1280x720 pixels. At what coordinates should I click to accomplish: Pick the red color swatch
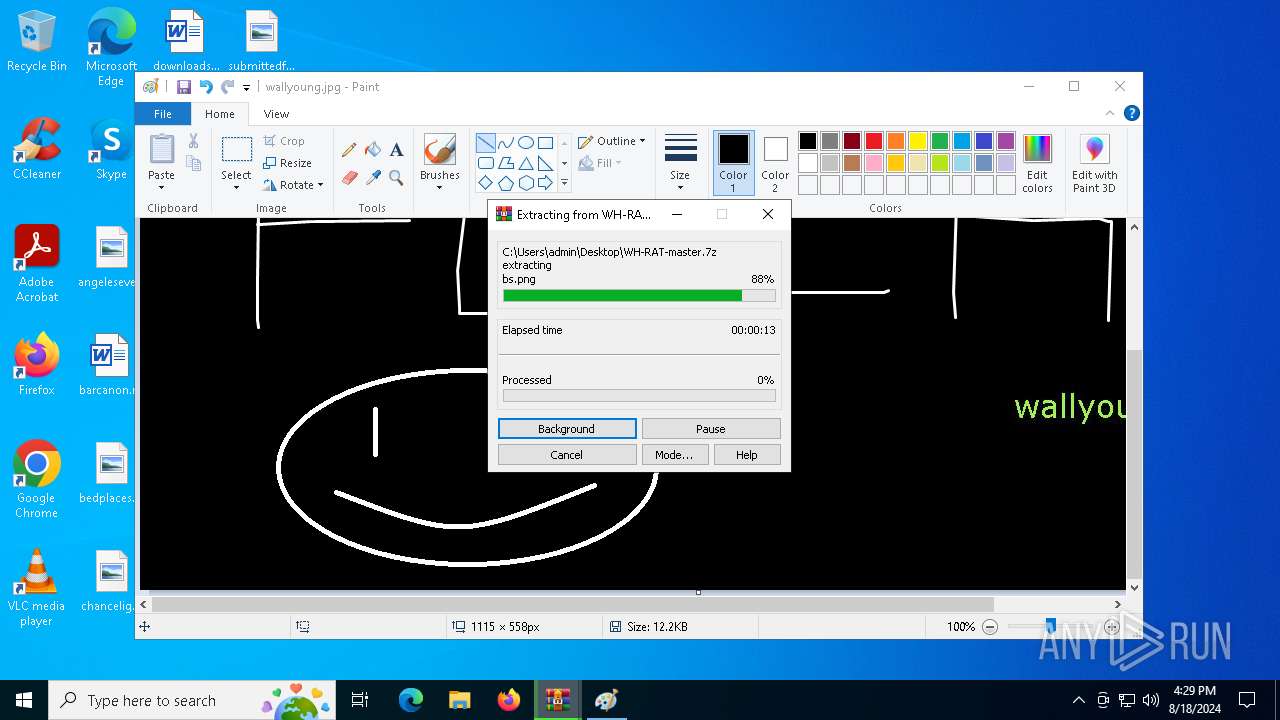click(874, 141)
